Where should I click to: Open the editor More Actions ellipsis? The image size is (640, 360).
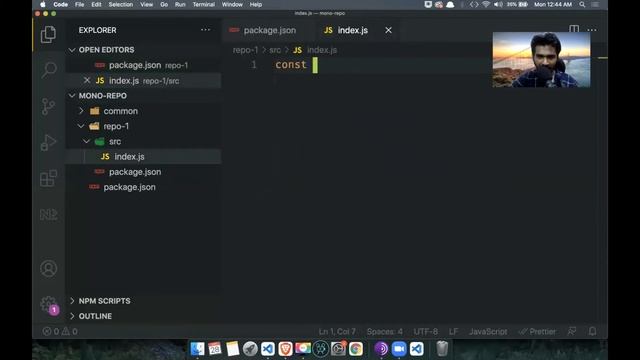coord(591,30)
